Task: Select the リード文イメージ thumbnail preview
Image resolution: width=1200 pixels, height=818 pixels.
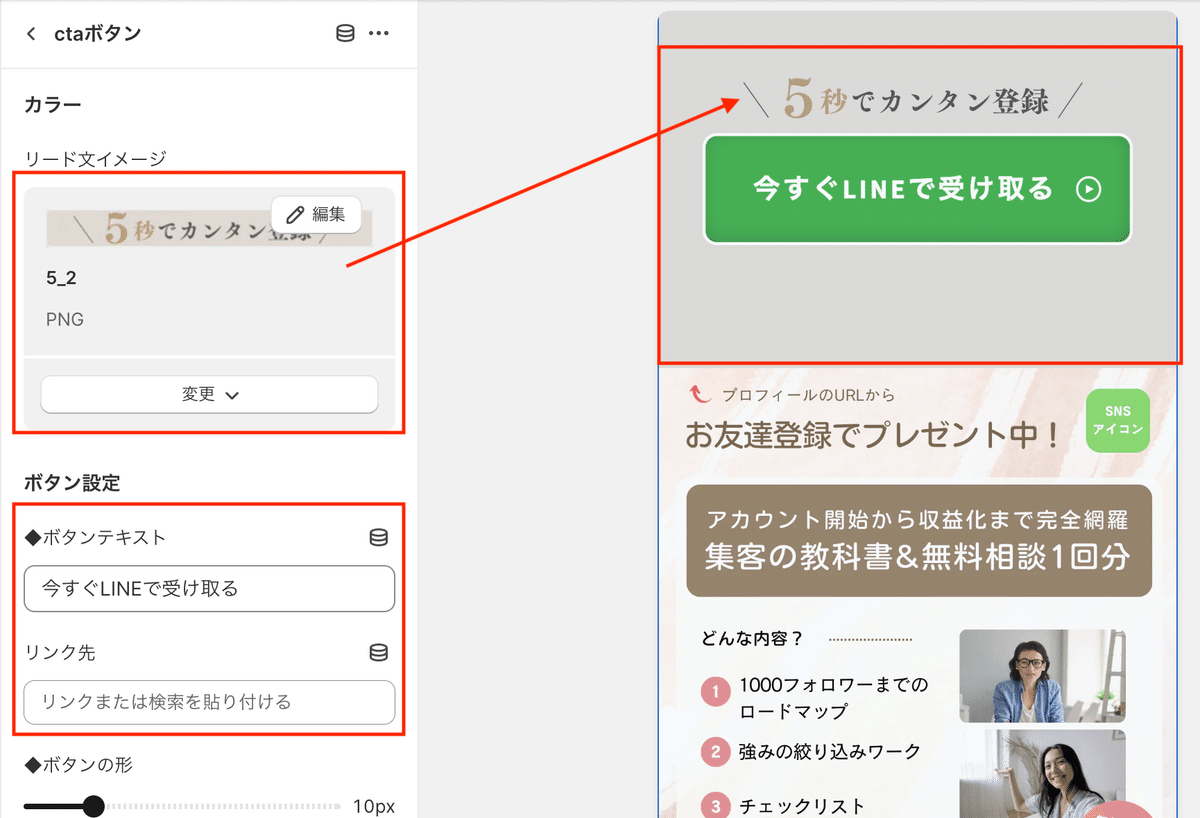Action: (209, 229)
